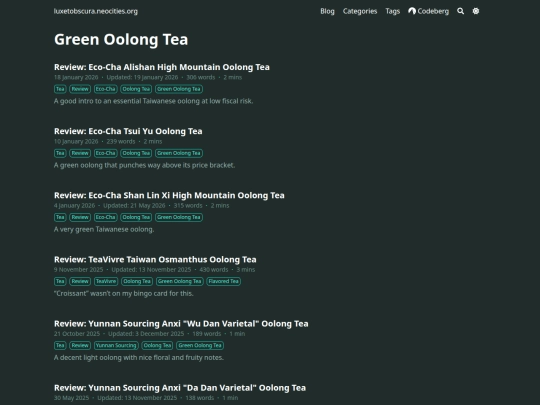Image resolution: width=540 pixels, height=405 pixels.
Task: Toggle the light/dark theme sun icon
Action: [x=476, y=11]
